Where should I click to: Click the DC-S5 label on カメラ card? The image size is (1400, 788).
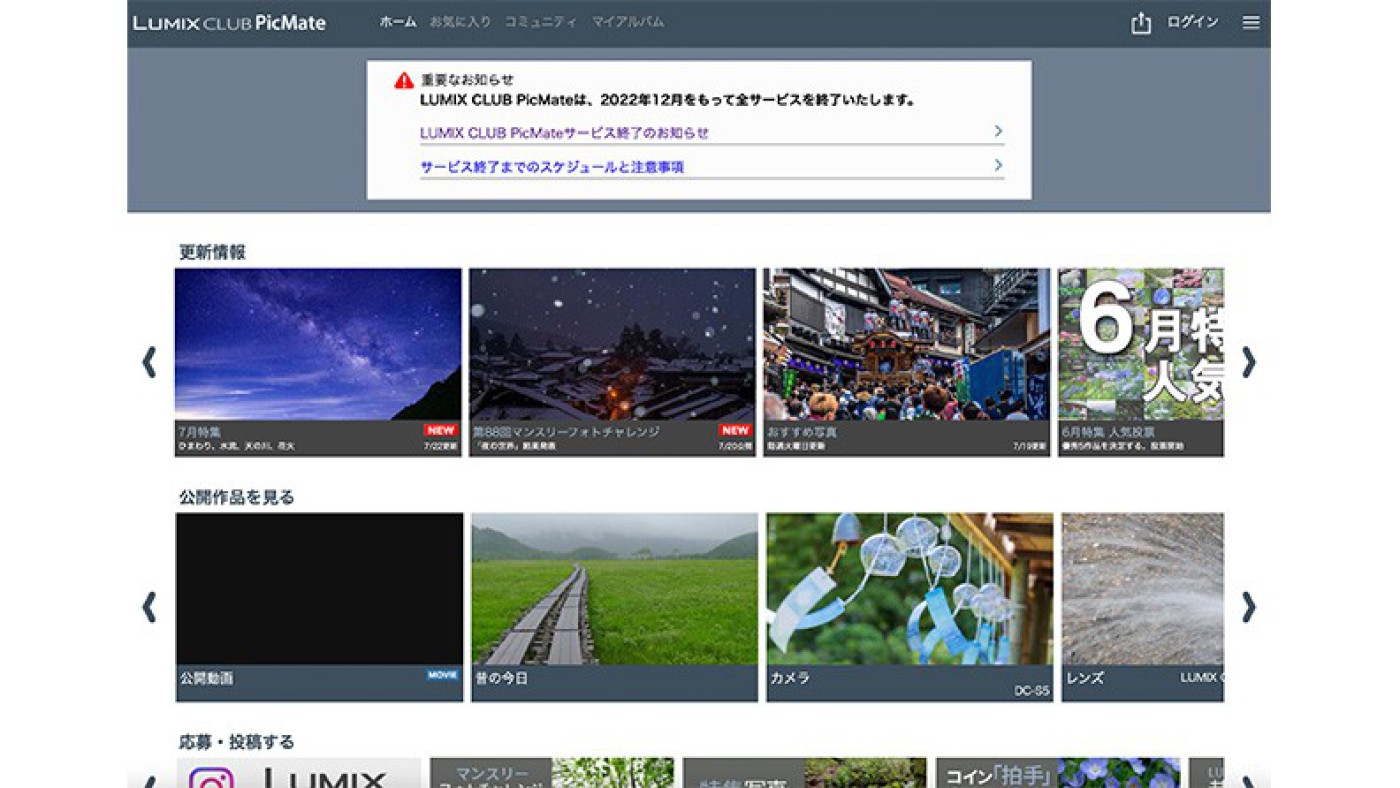click(1031, 691)
